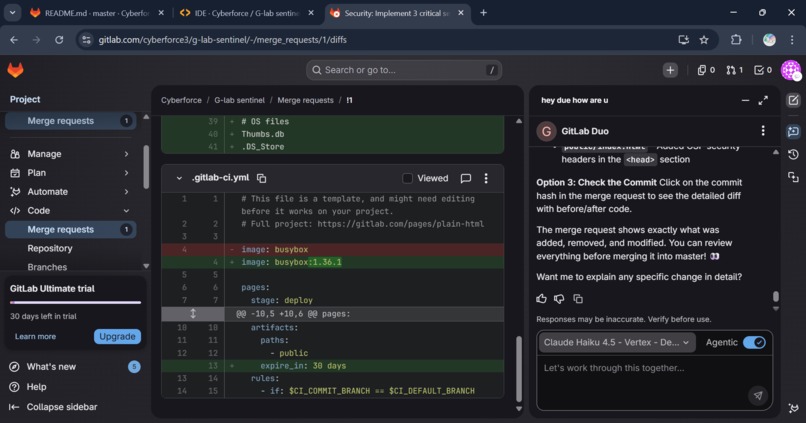806x423 pixels.
Task: Go to G-lab sentinel breadcrumb link
Action: 240,100
